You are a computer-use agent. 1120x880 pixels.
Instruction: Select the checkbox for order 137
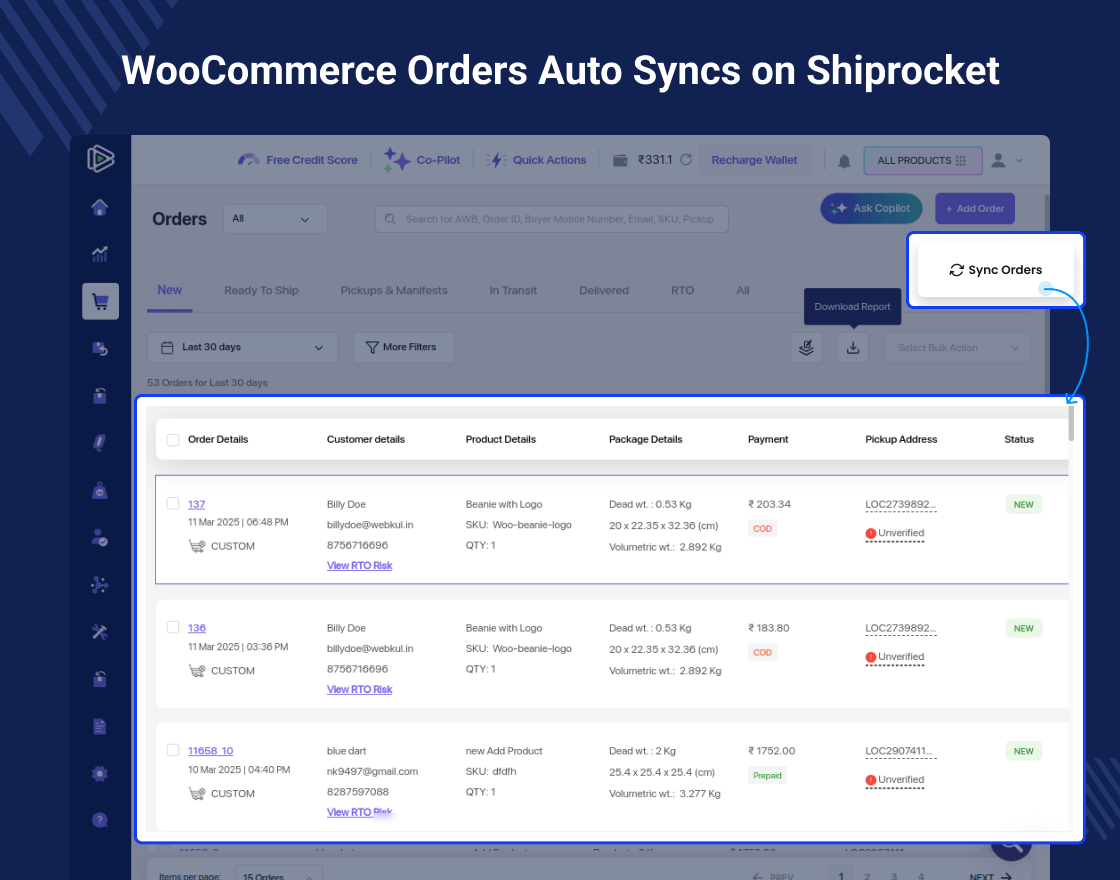(172, 503)
